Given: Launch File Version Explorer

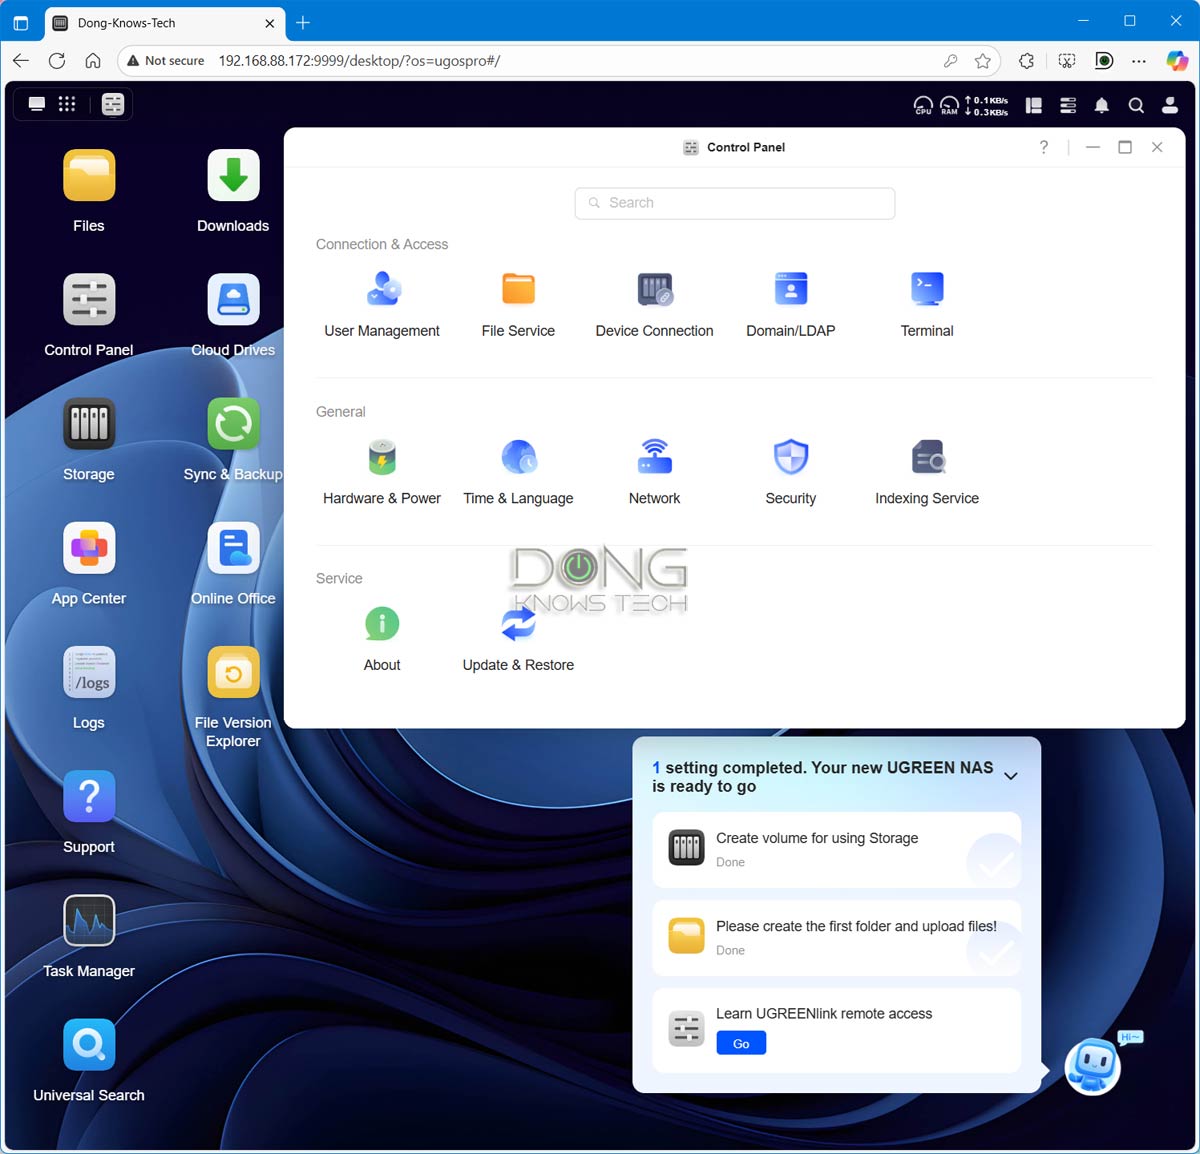Looking at the screenshot, I should [x=233, y=672].
